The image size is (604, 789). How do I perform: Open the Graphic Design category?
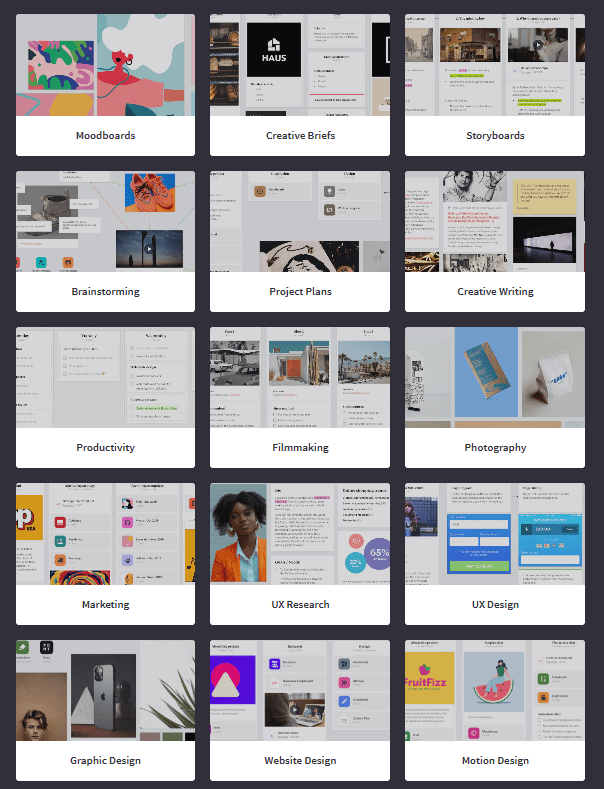(x=105, y=711)
